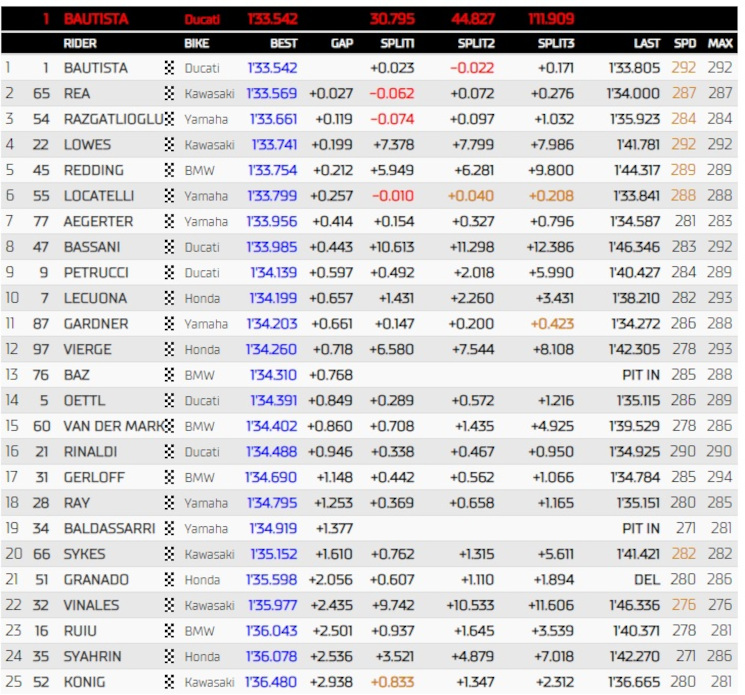Click the red 1'33.542 time in top banner
This screenshot has height=695, width=745.
coord(273,19)
